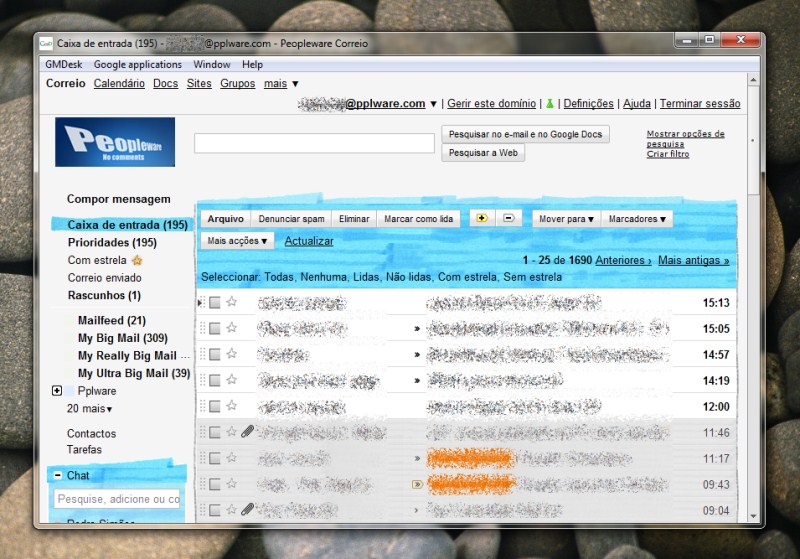This screenshot has width=800, height=559.
Task: Open Mais antigas page link
Action: (x=693, y=261)
